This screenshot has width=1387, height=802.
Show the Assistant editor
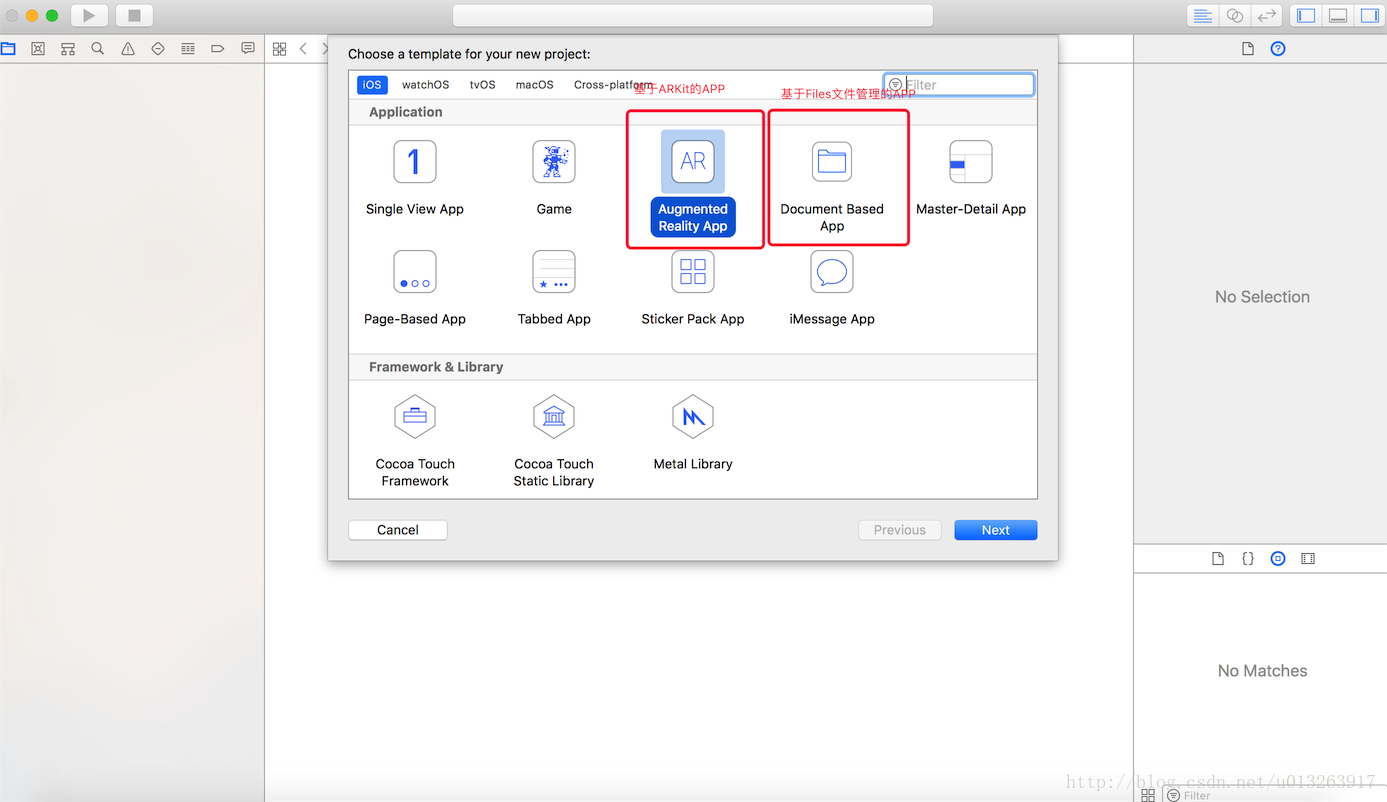(1235, 15)
